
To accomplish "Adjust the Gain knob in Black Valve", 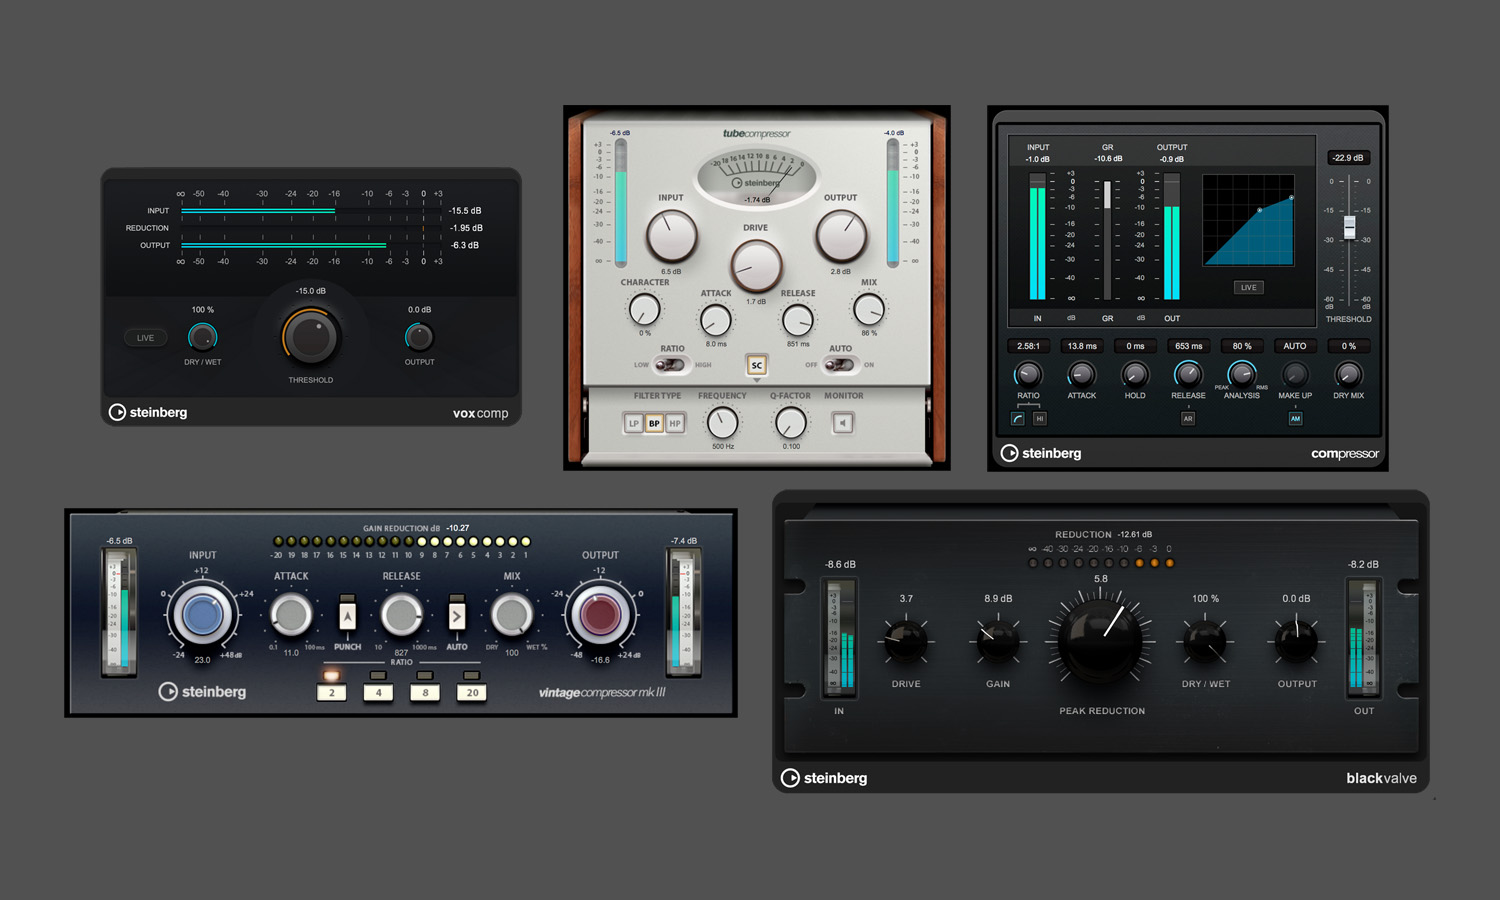I will (x=998, y=641).
